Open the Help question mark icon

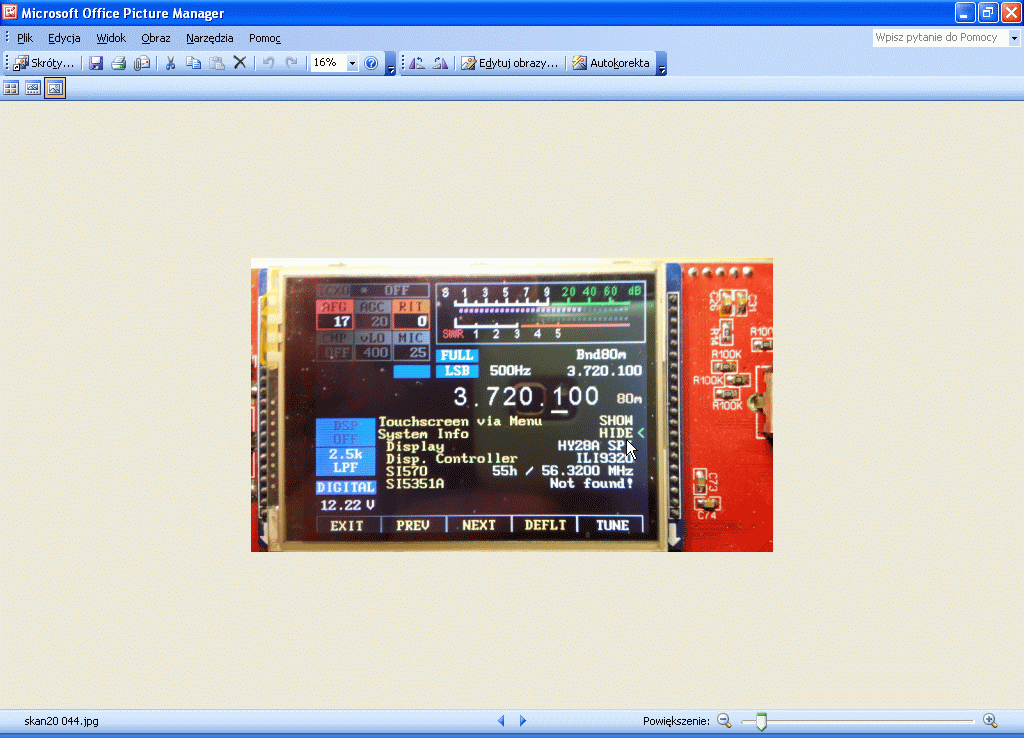[371, 63]
